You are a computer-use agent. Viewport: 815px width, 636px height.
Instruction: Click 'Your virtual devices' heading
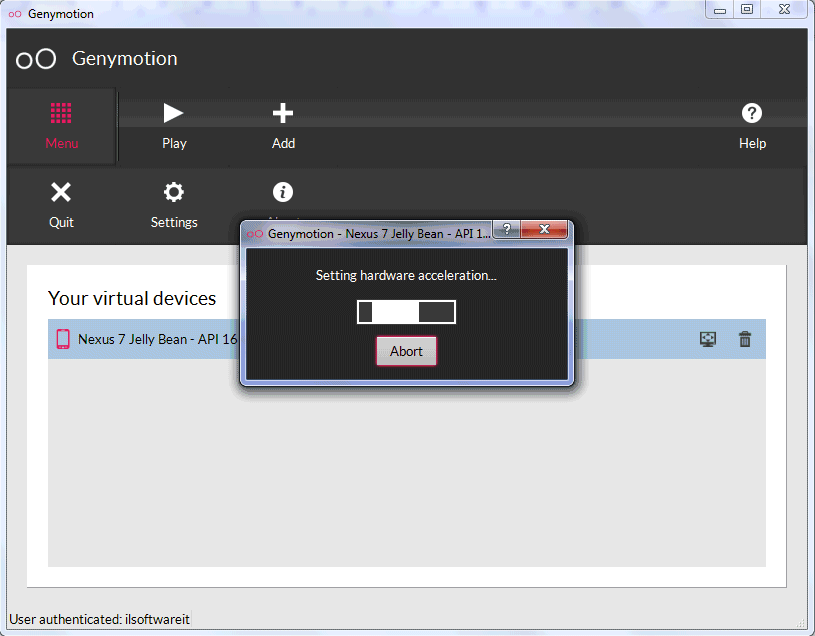(x=132, y=298)
